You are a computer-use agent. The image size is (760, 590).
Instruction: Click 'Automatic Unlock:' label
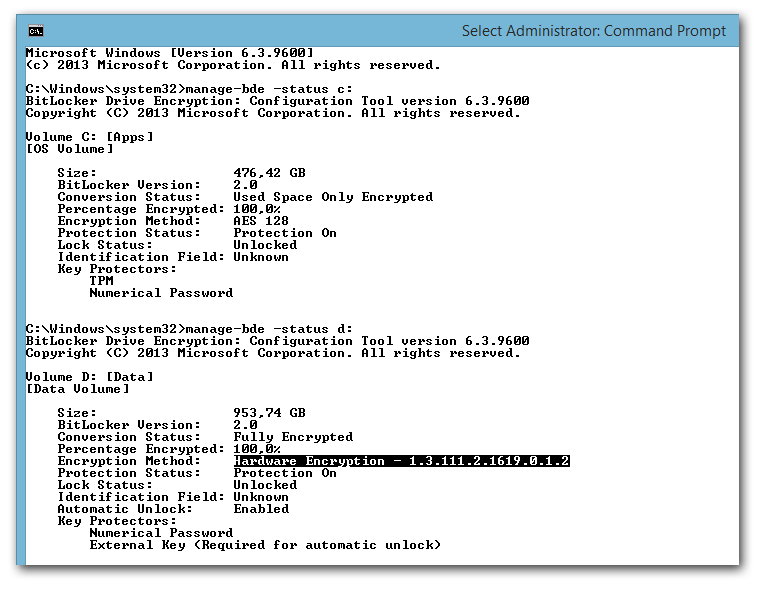(x=125, y=509)
